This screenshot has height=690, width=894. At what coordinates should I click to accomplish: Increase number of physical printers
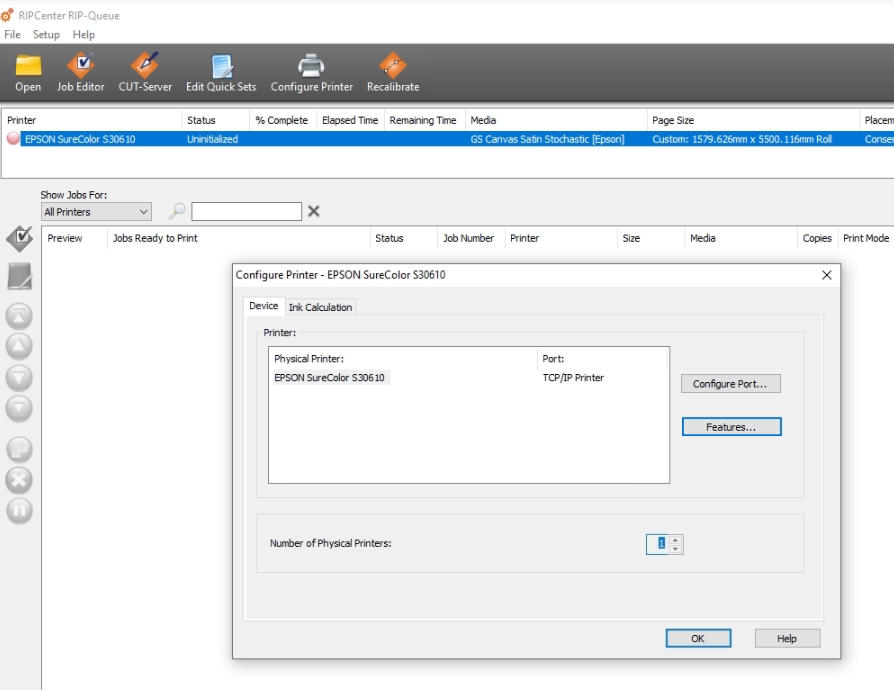[x=675, y=539]
